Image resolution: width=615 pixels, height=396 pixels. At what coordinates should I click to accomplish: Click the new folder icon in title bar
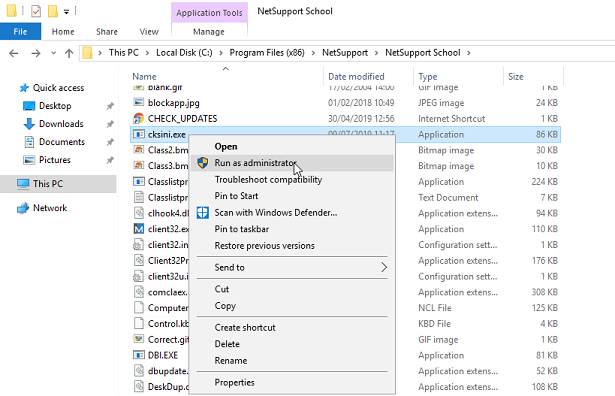pyautogui.click(x=53, y=11)
